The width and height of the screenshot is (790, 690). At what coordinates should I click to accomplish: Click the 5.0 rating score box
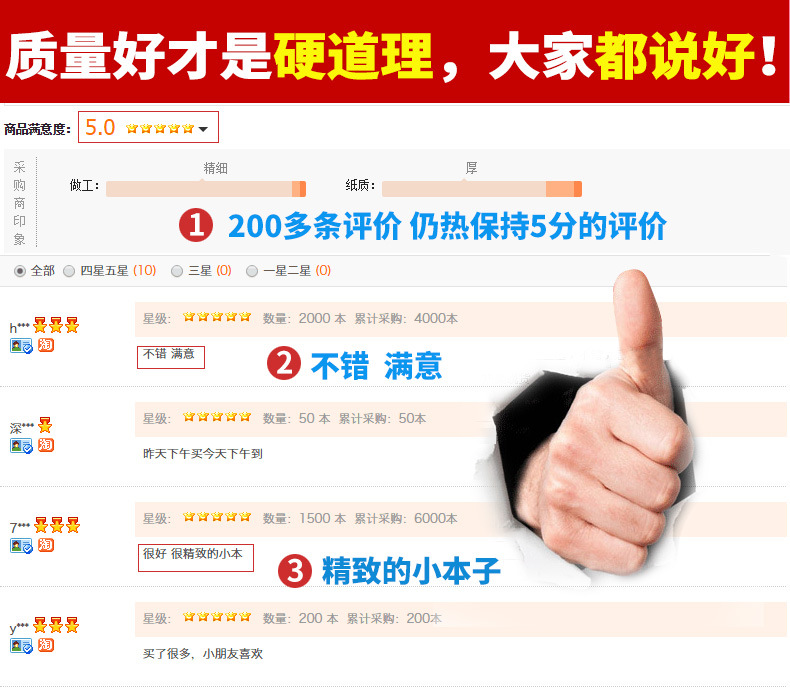(148, 127)
